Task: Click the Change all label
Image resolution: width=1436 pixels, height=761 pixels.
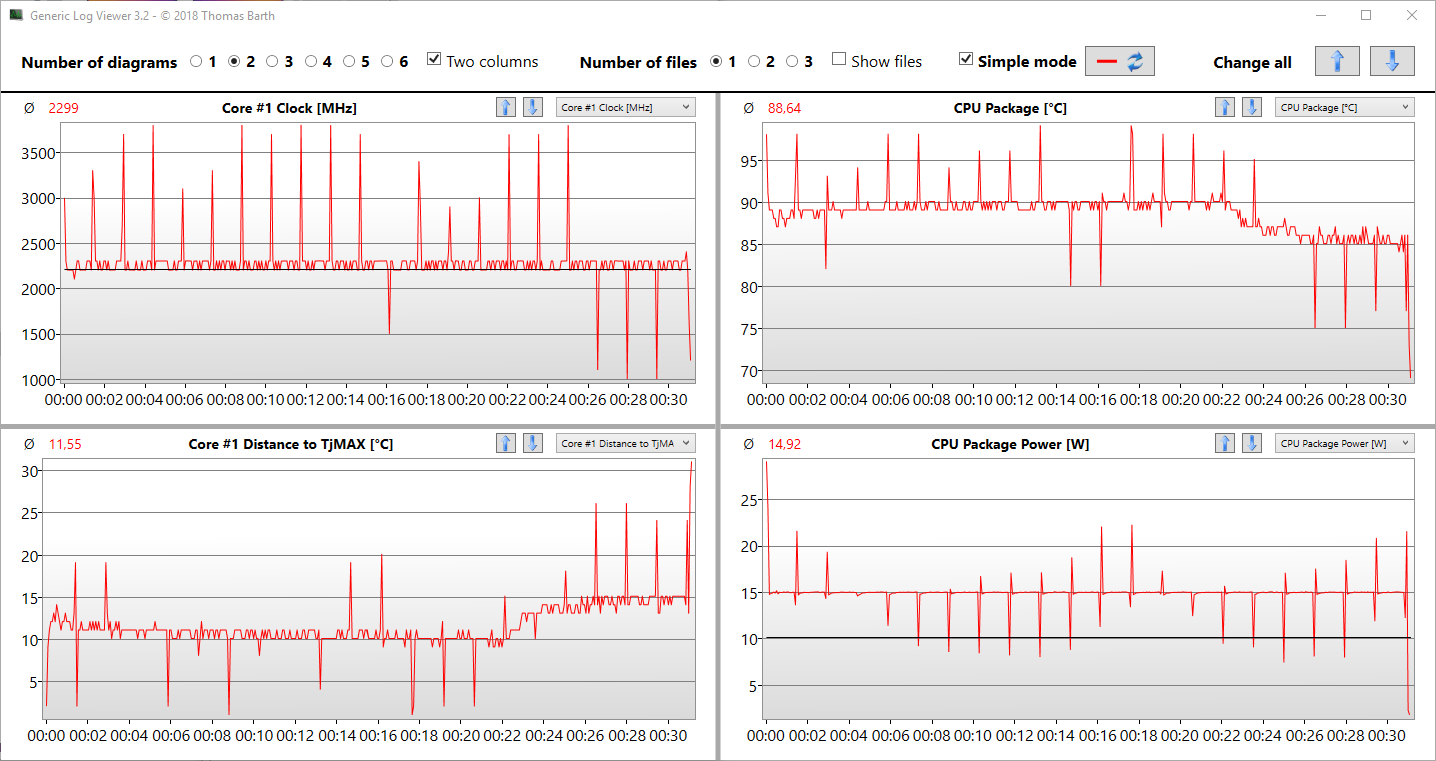Action: tap(1252, 62)
